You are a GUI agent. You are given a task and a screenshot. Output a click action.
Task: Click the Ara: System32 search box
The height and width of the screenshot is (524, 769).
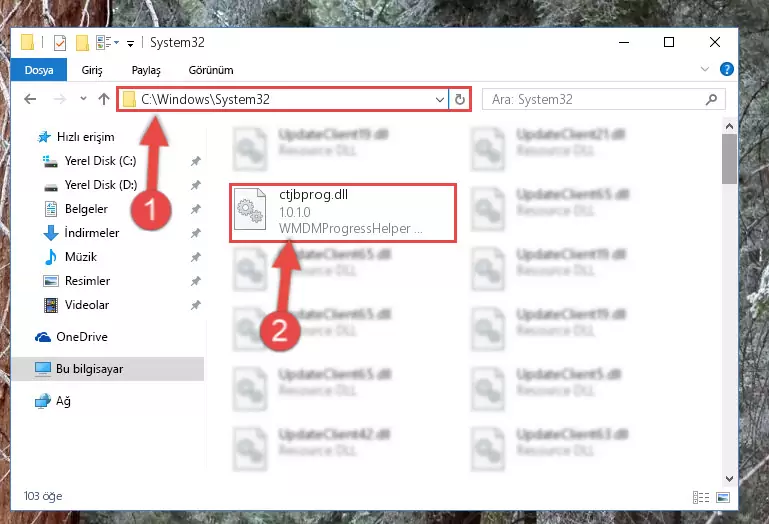(604, 100)
